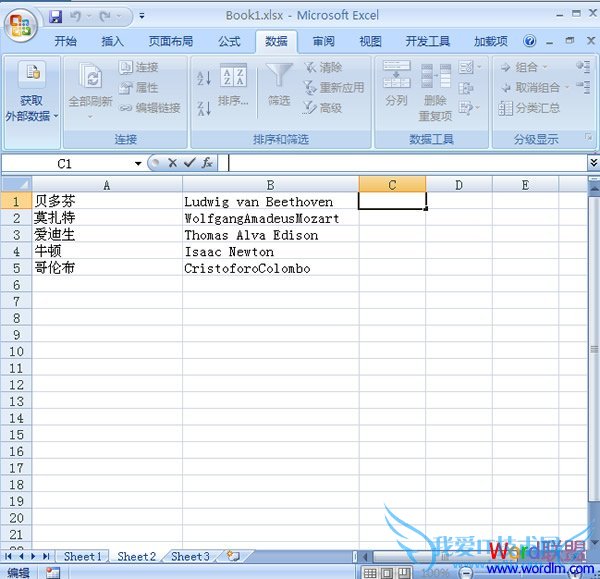
Task: Go to the last sheet tab arrow
Action: coord(46,556)
